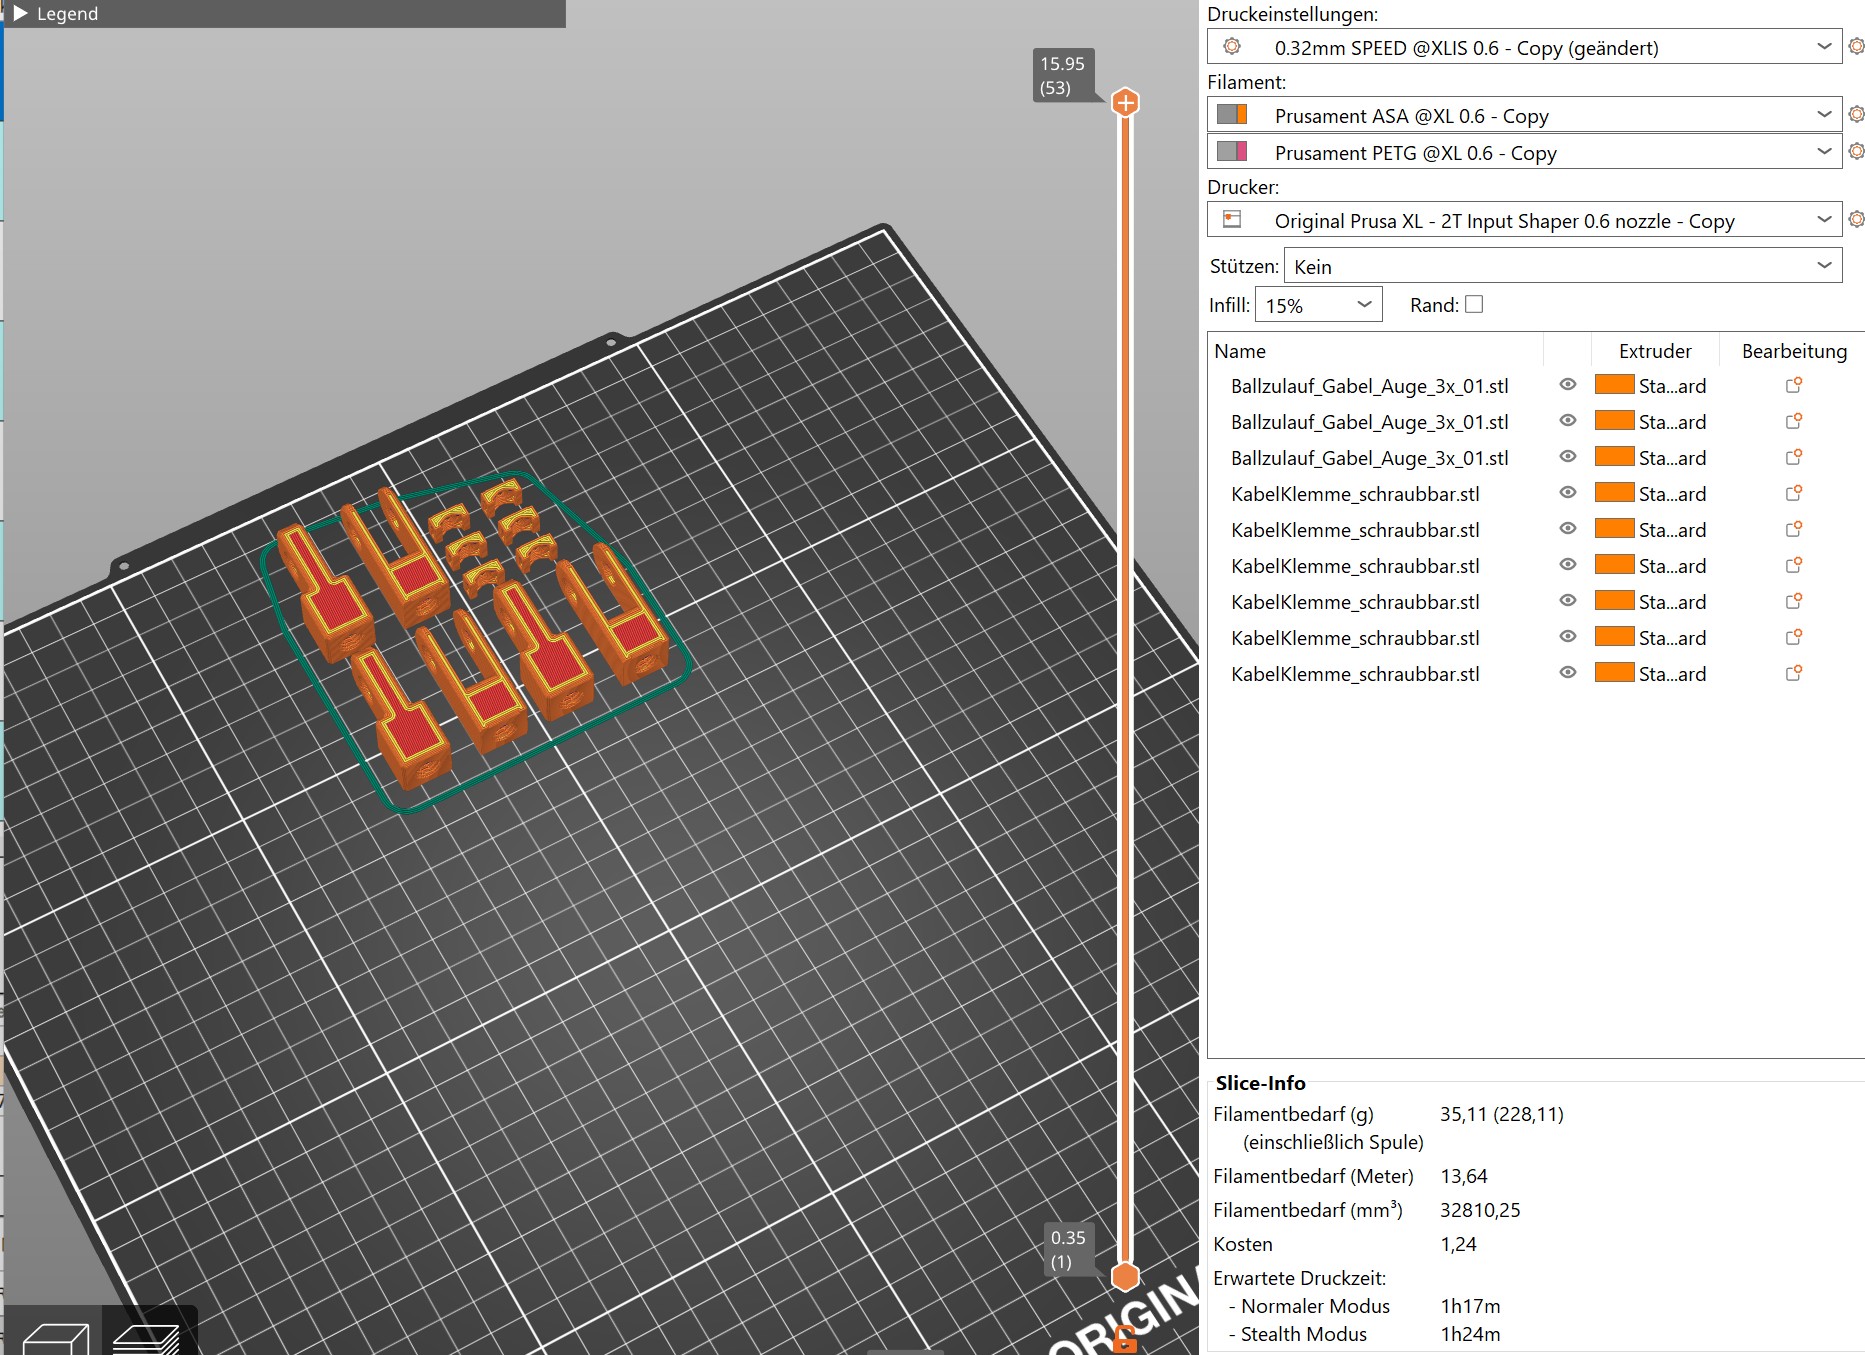Open extruder selector of first KabelKlemme_schraubbar row
The height and width of the screenshot is (1355, 1865).
[x=1651, y=493]
